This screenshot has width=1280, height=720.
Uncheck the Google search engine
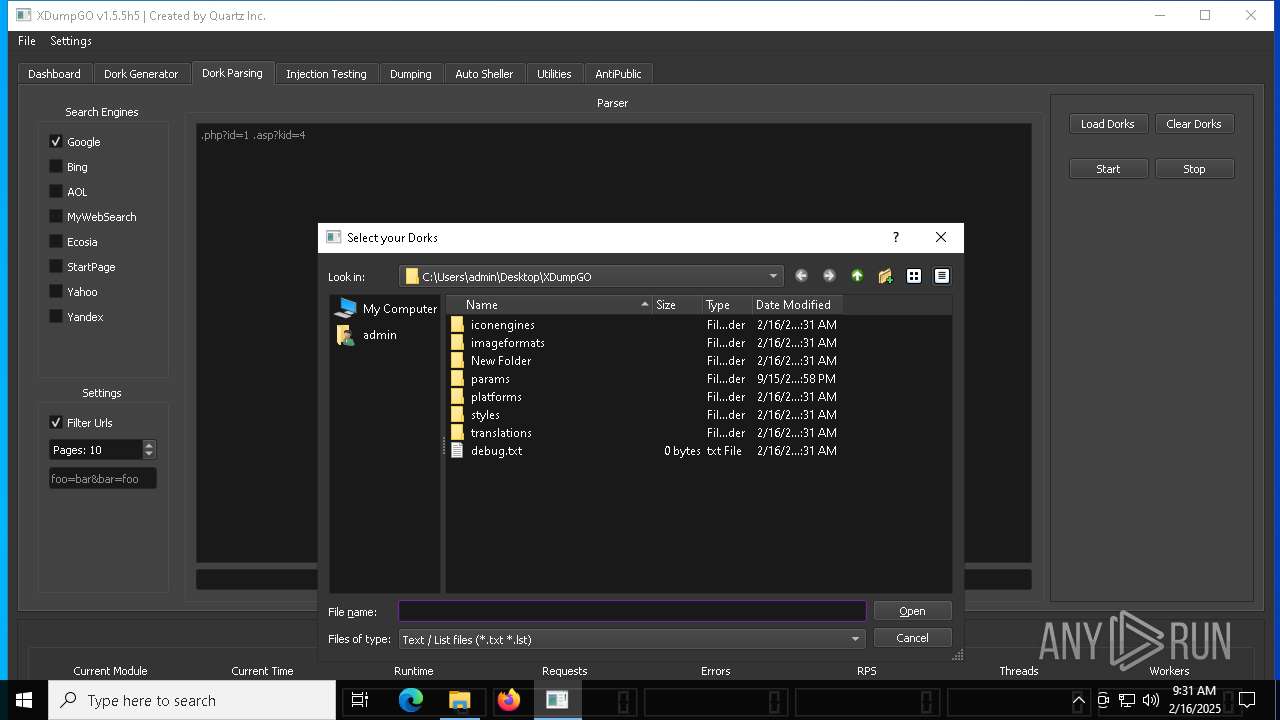pos(56,142)
